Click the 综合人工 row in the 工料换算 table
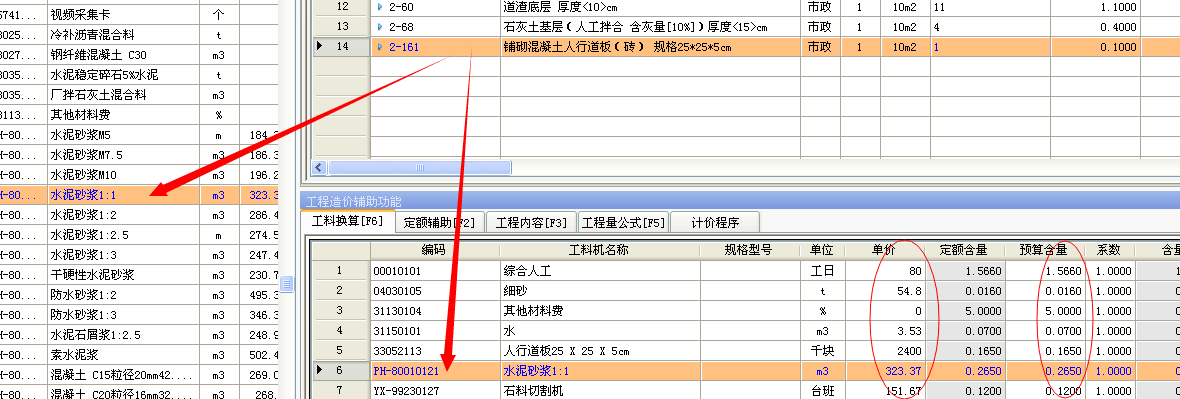 pos(527,271)
